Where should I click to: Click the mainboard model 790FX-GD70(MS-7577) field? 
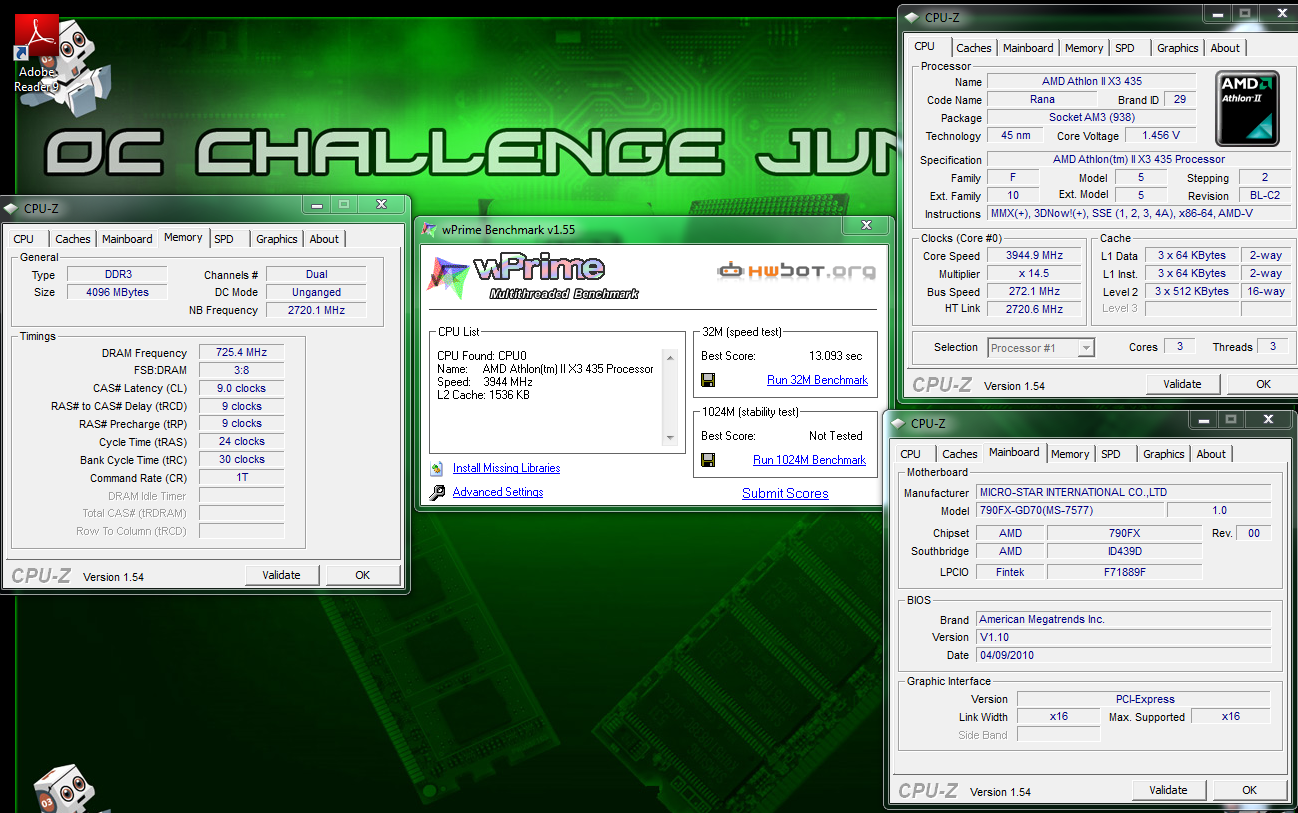coord(1070,510)
